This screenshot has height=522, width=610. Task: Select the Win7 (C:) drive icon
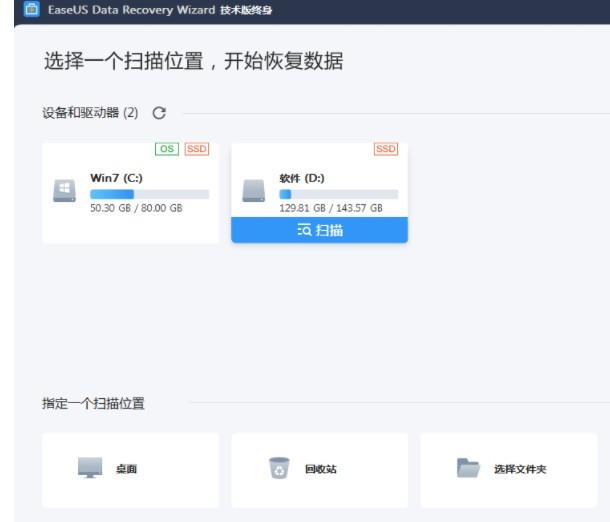65,191
